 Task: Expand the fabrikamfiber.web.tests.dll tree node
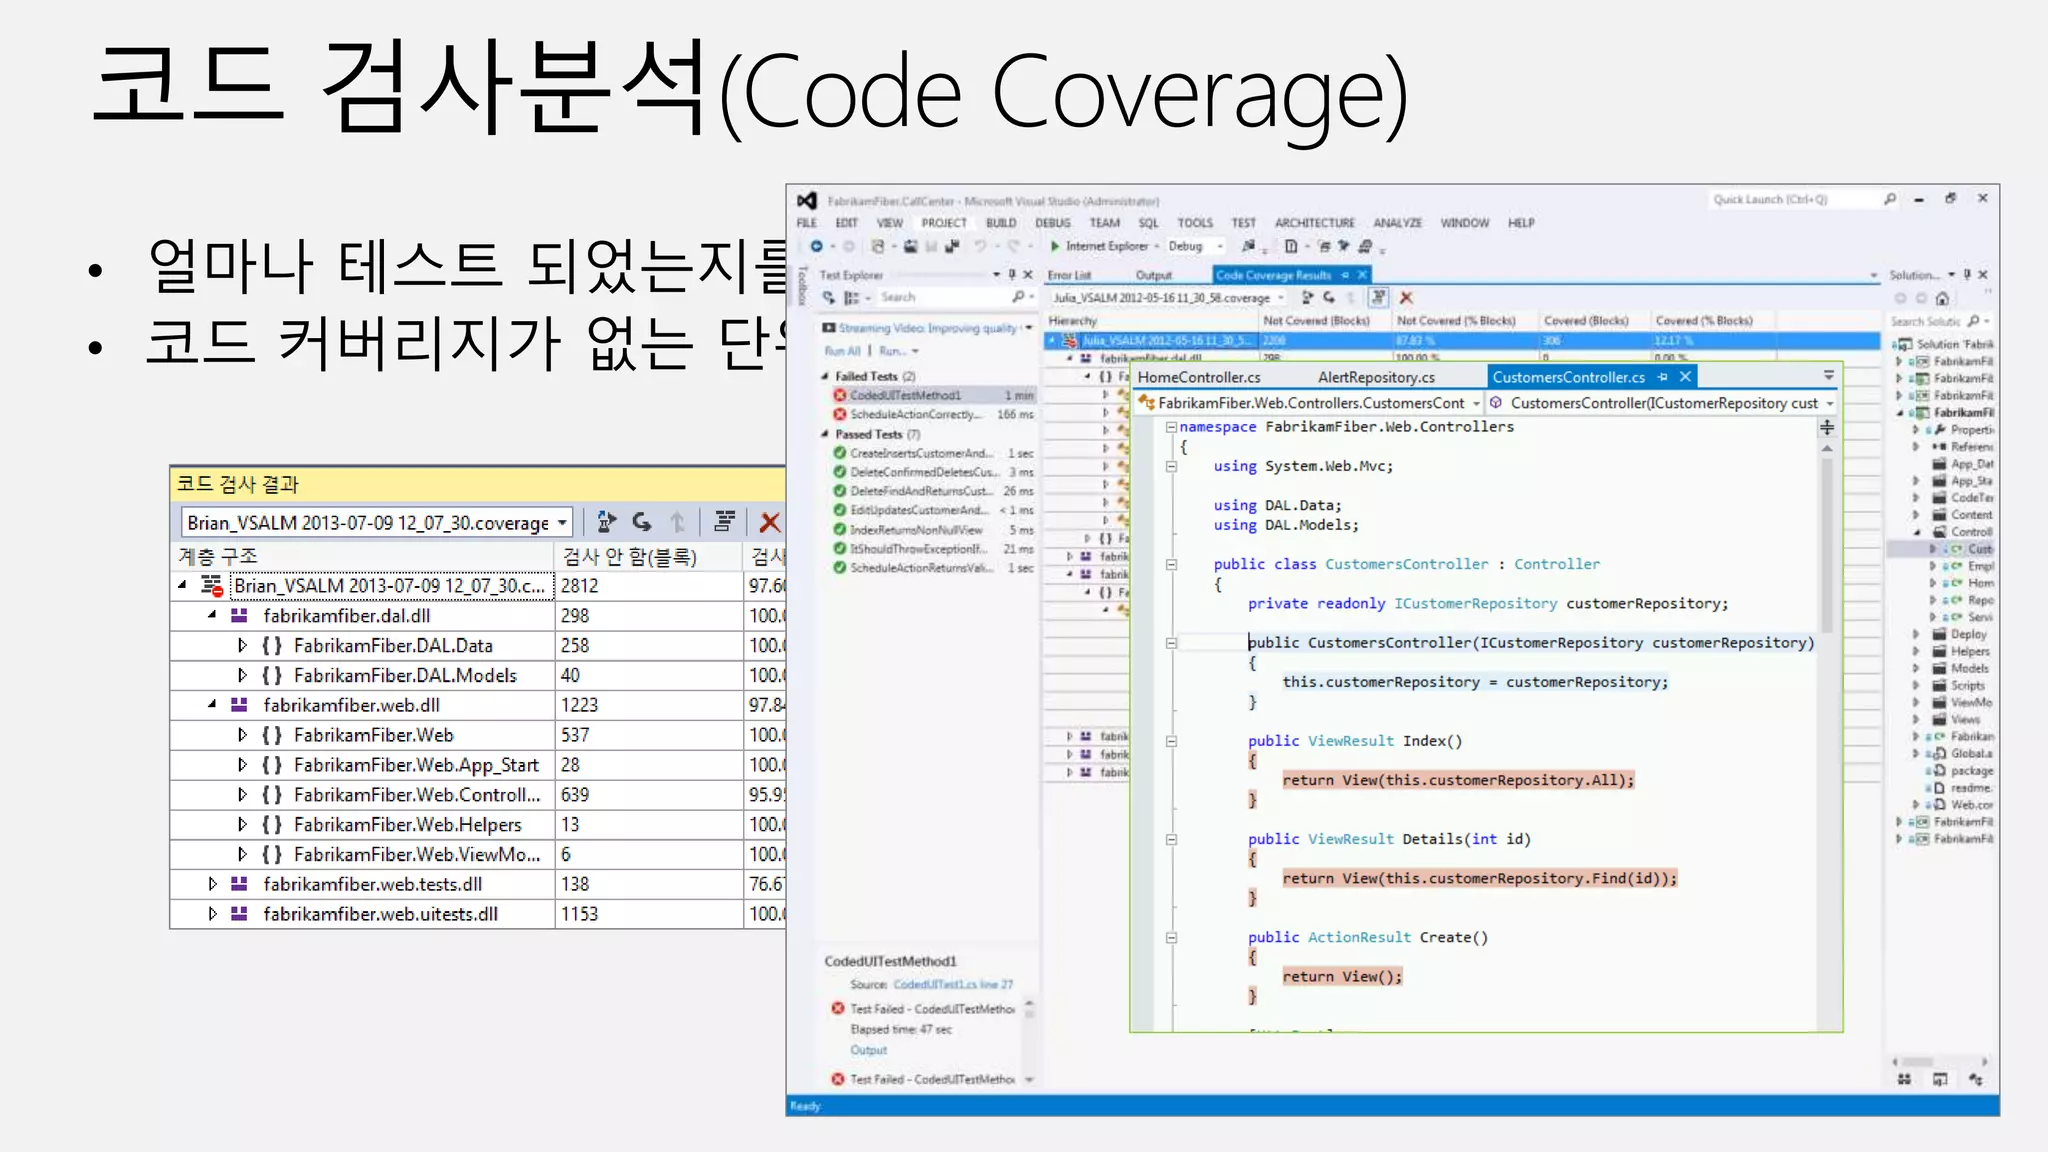click(x=212, y=884)
